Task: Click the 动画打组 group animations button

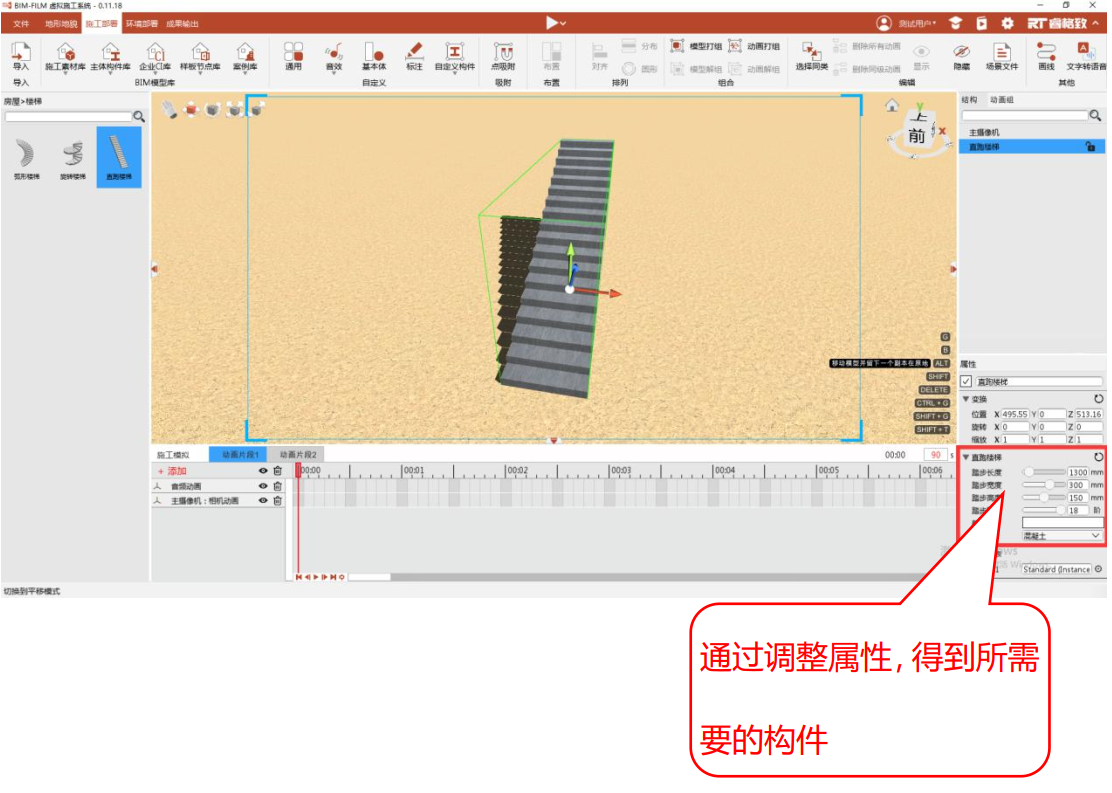Action: click(755, 46)
